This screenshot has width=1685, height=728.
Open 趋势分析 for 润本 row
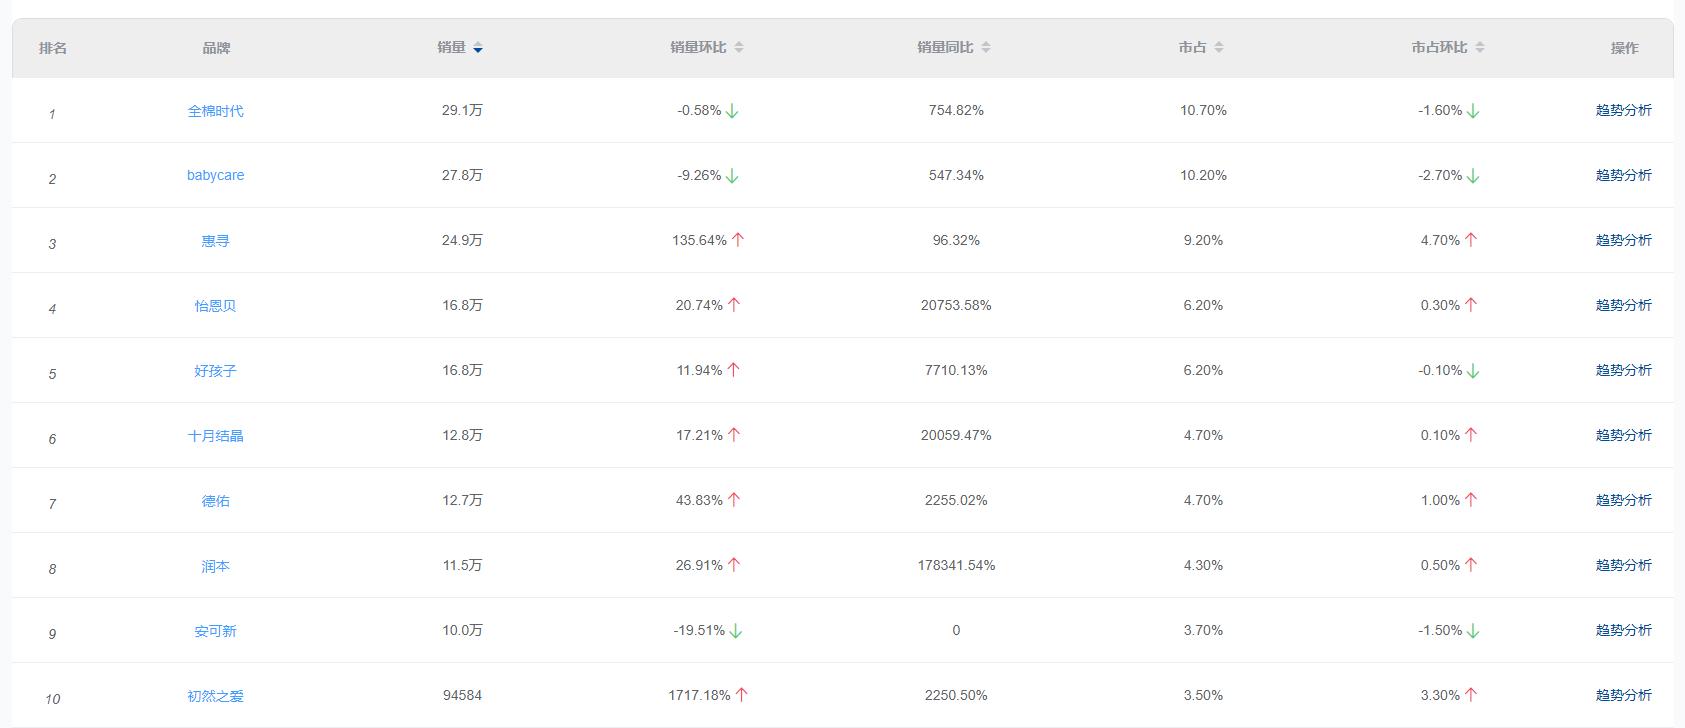tap(1623, 565)
